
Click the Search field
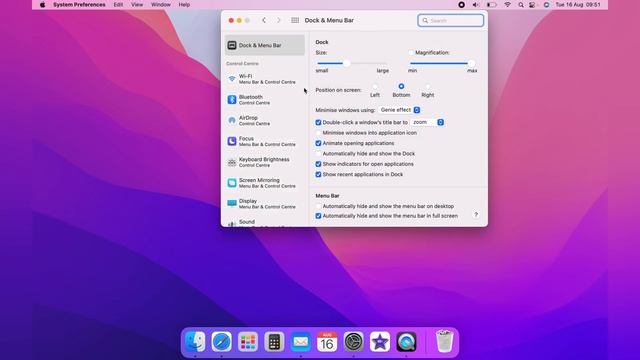(451, 20)
